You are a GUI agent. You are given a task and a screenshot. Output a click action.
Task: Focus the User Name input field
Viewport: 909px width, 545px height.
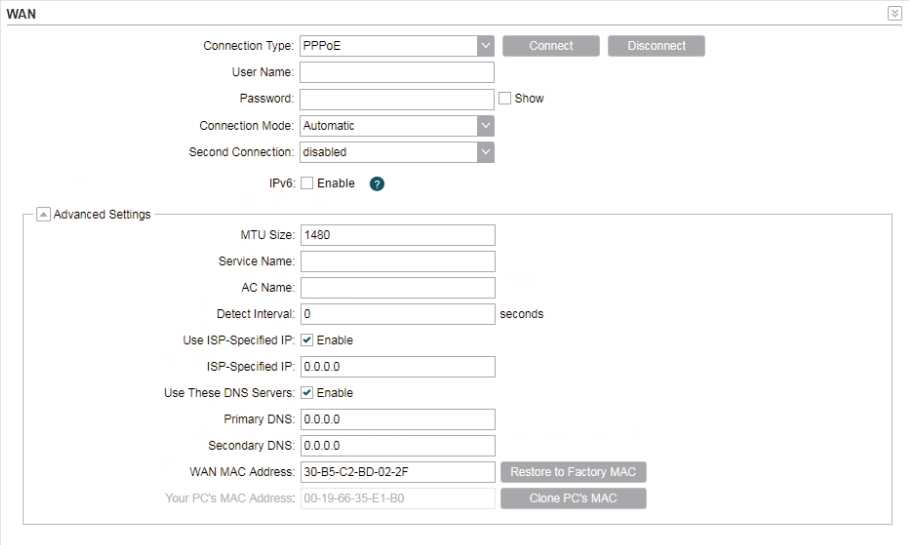click(x=397, y=72)
